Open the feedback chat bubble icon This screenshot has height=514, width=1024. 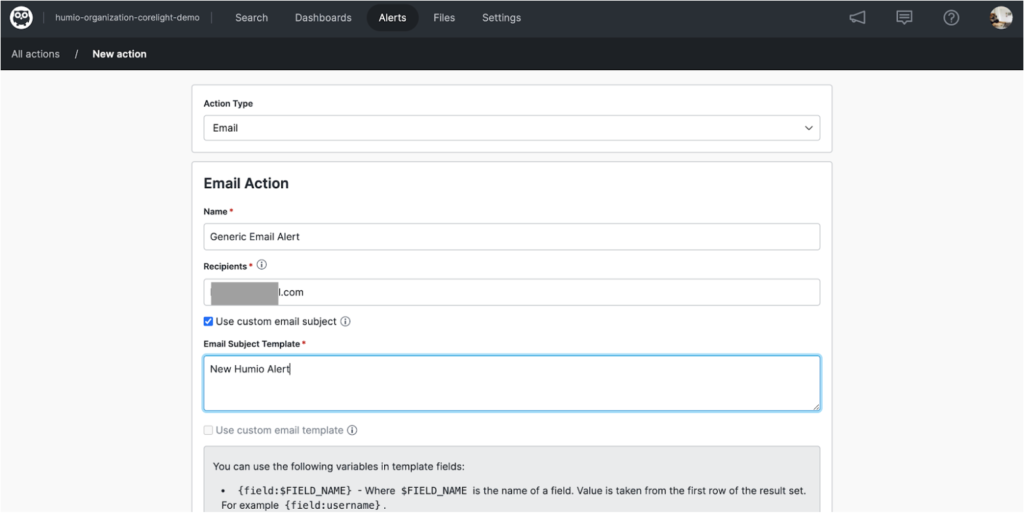coord(904,18)
